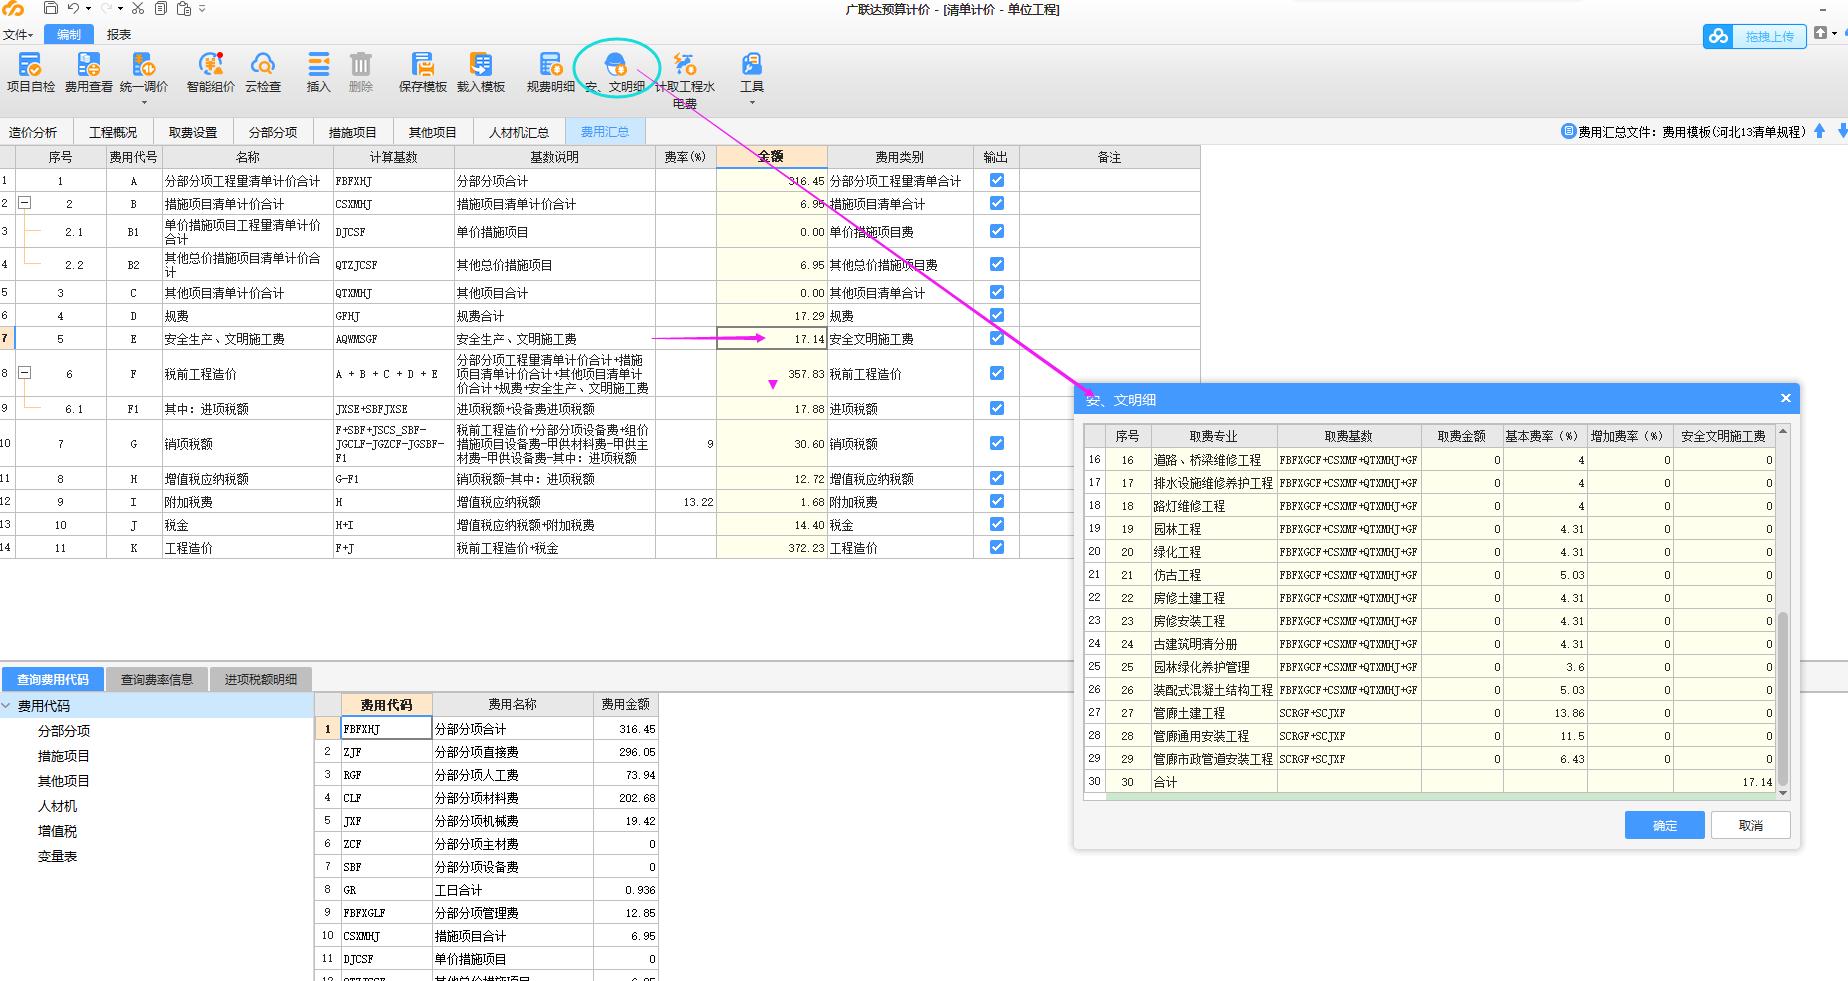Click the 费用汇总文件 document icon
Screen dimensions: 1848x981
(1568, 131)
